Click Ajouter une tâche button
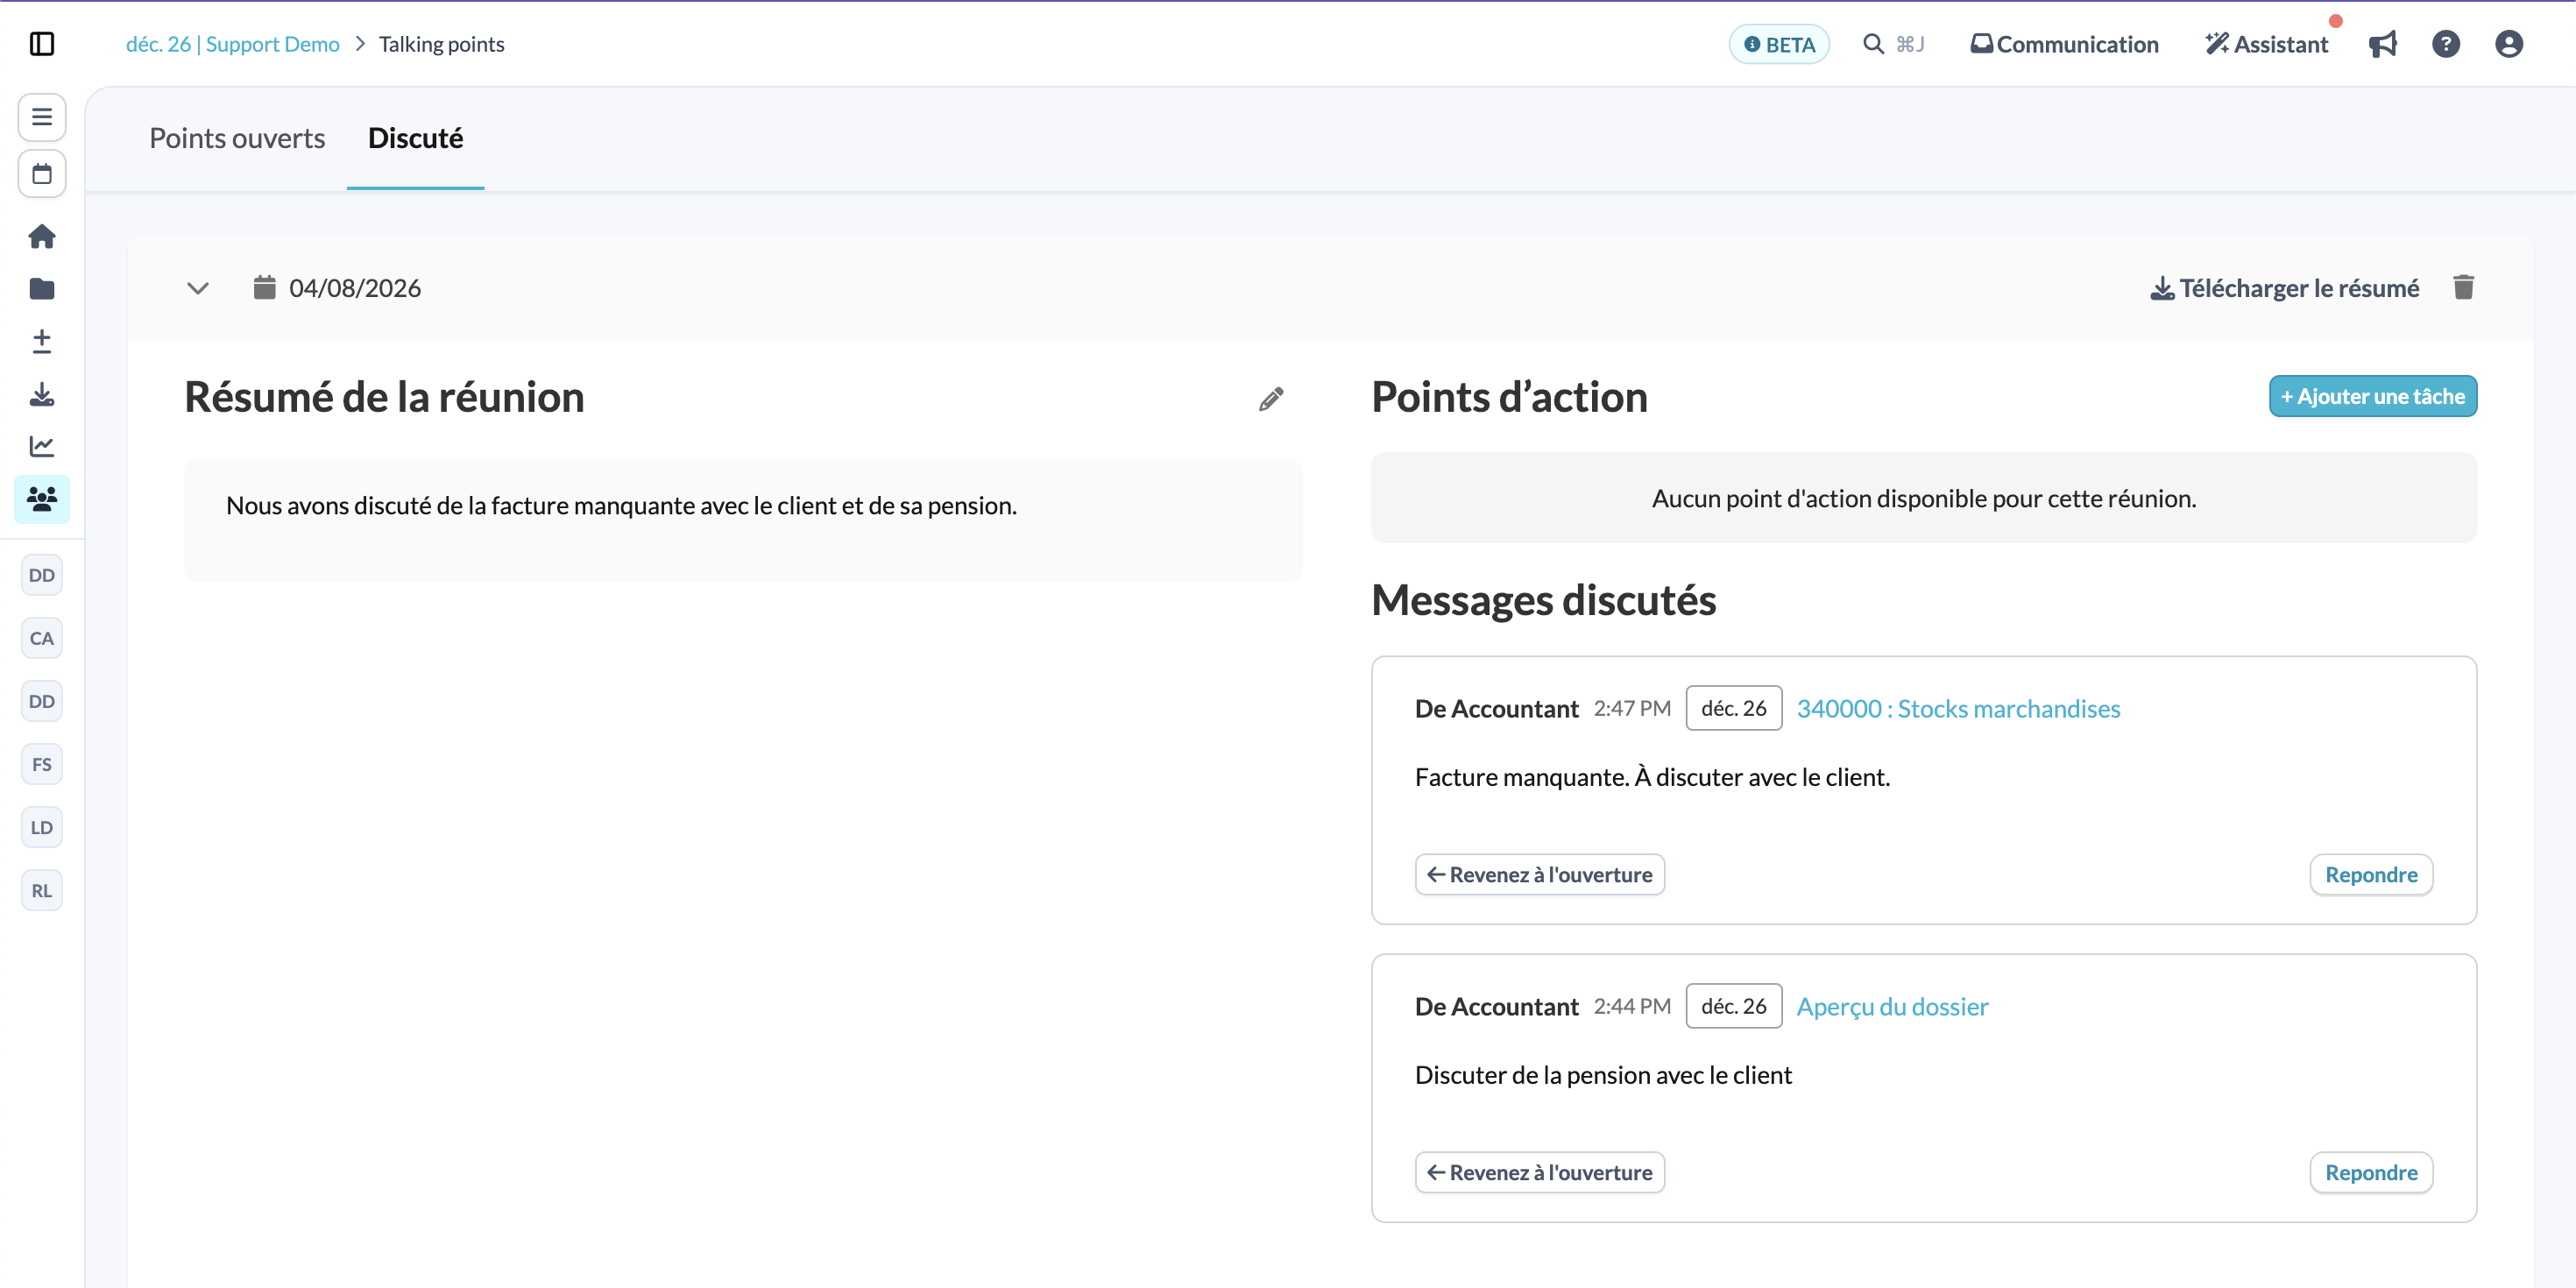Image resolution: width=2576 pixels, height=1288 pixels. click(2373, 396)
